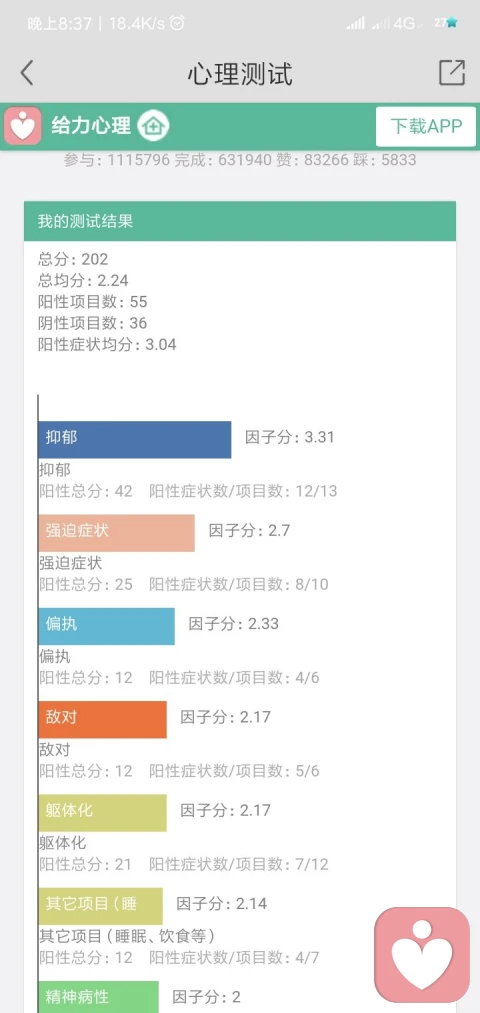
Task: Tap the 参与 完成 赞 踩 statistics line
Action: tap(240, 160)
